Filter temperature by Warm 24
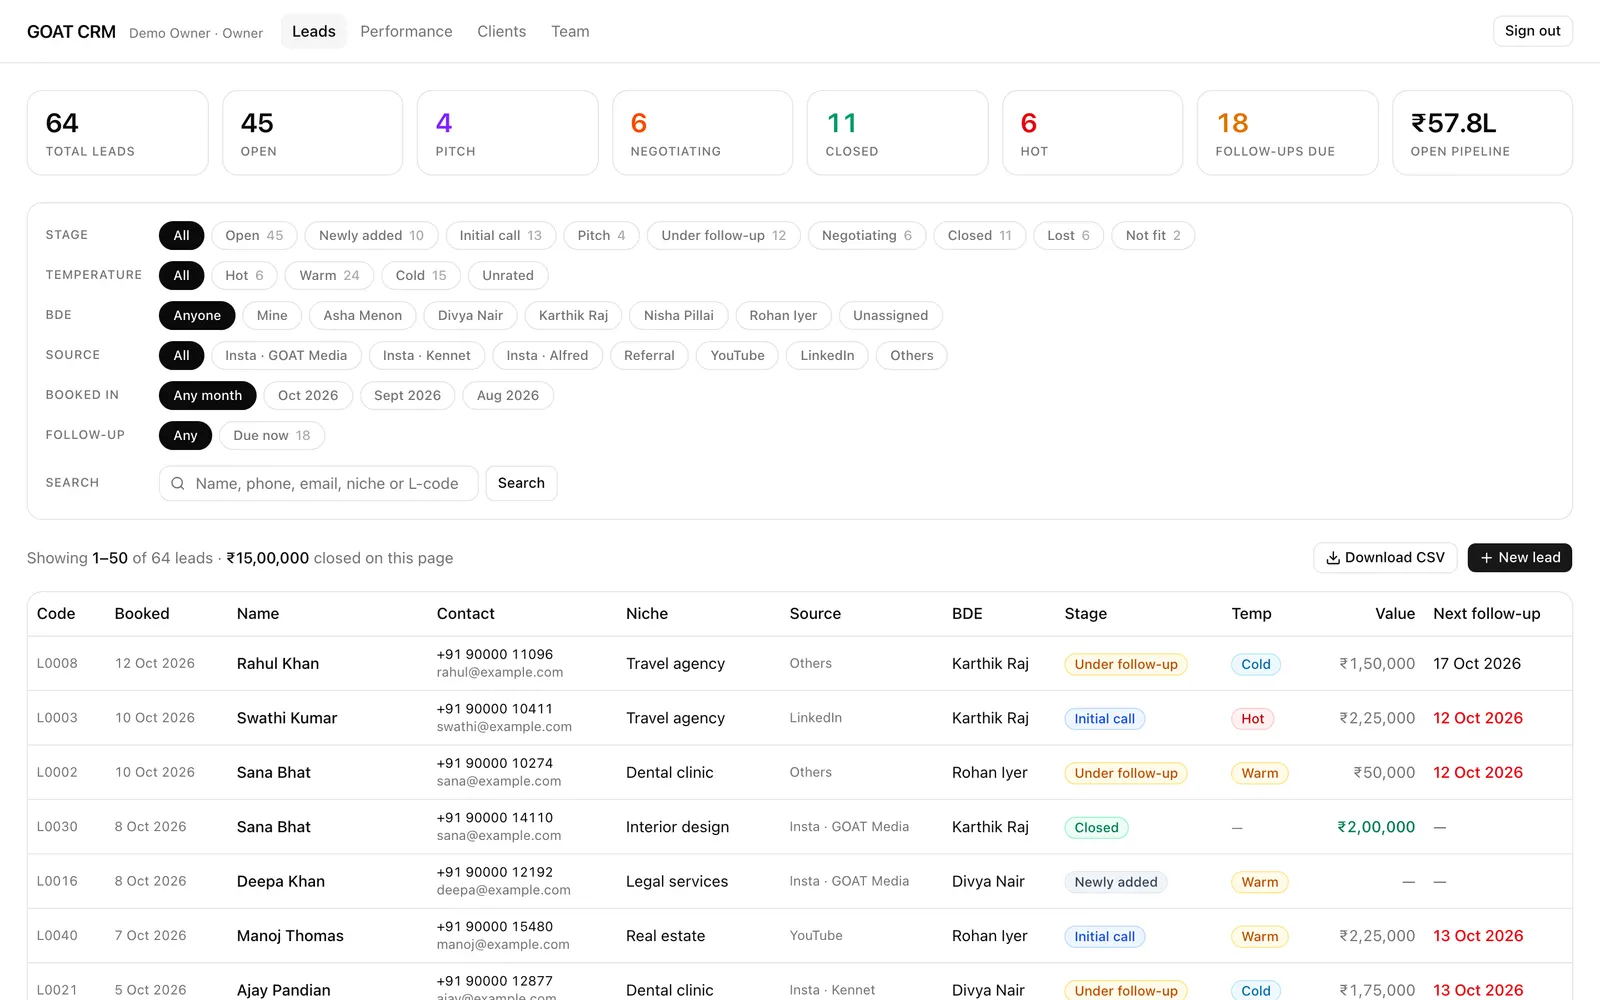The image size is (1600, 1000). pos(329,276)
